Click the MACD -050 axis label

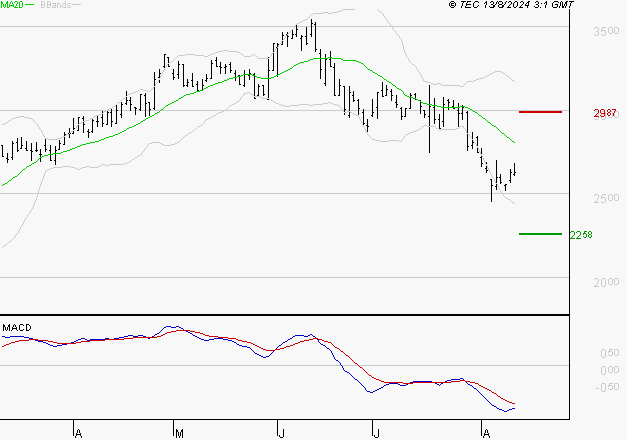[x=607, y=387]
